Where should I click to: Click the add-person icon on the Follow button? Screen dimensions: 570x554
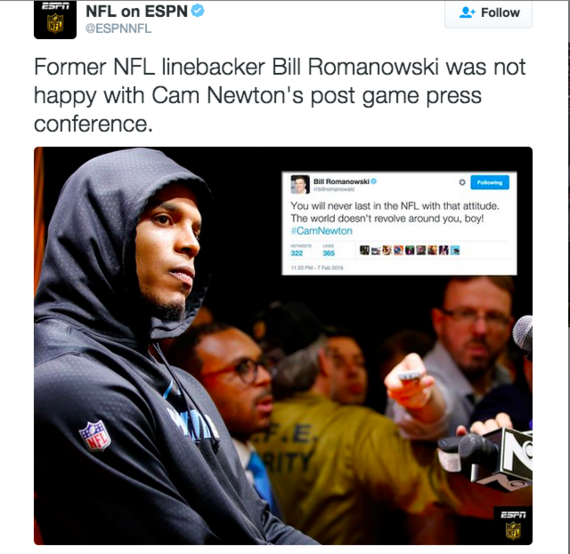pos(467,13)
